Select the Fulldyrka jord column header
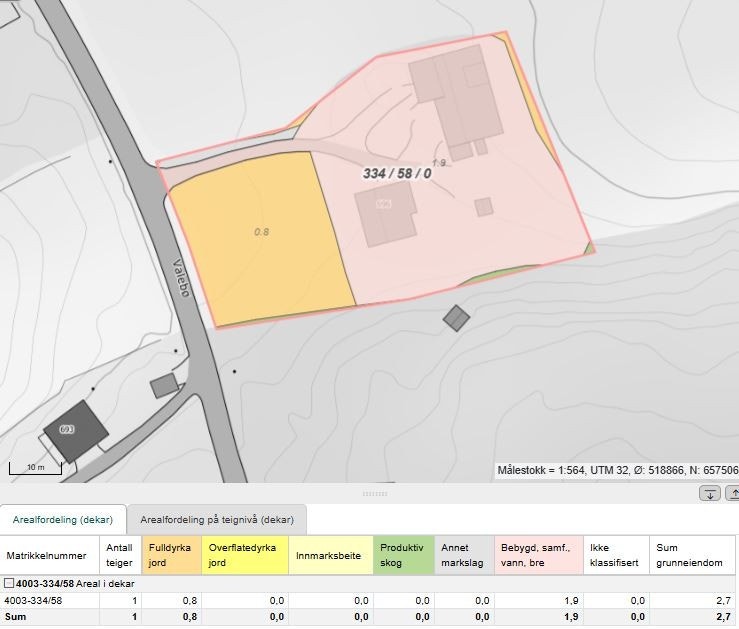The height and width of the screenshot is (629, 739). 172,555
